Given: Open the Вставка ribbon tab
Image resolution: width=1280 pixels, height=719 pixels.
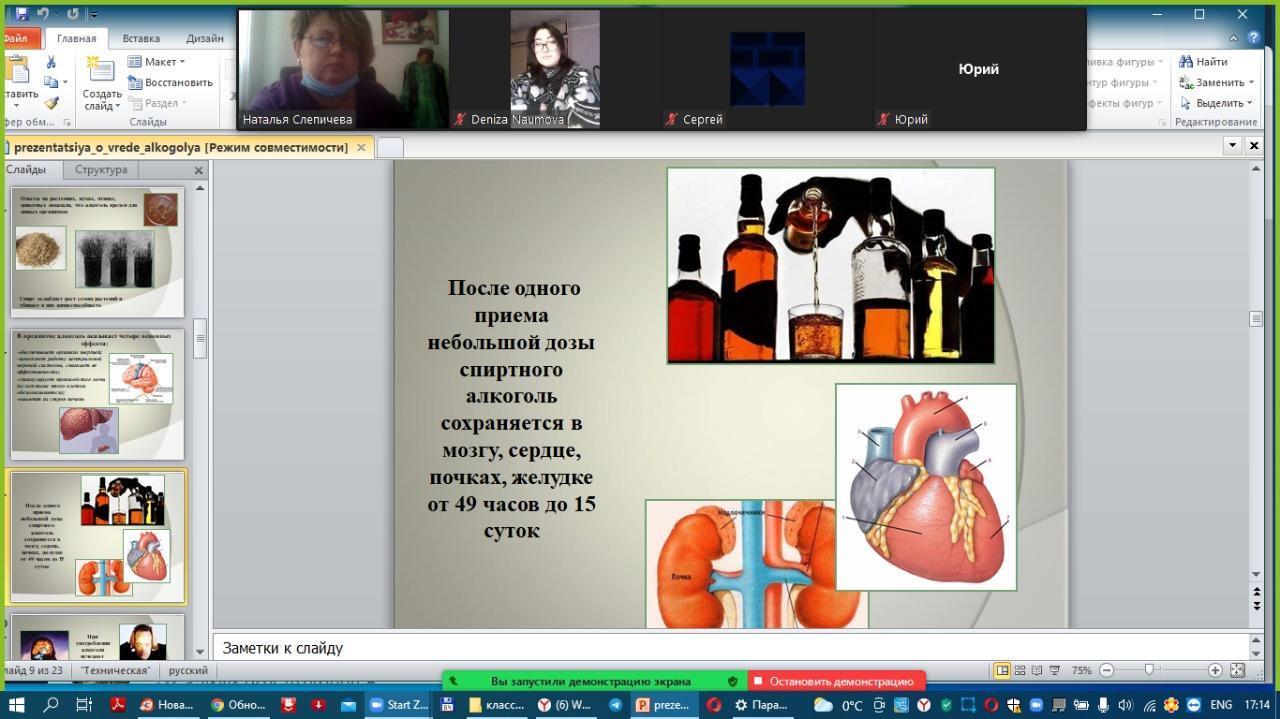Looking at the screenshot, I should pyautogui.click(x=141, y=39).
